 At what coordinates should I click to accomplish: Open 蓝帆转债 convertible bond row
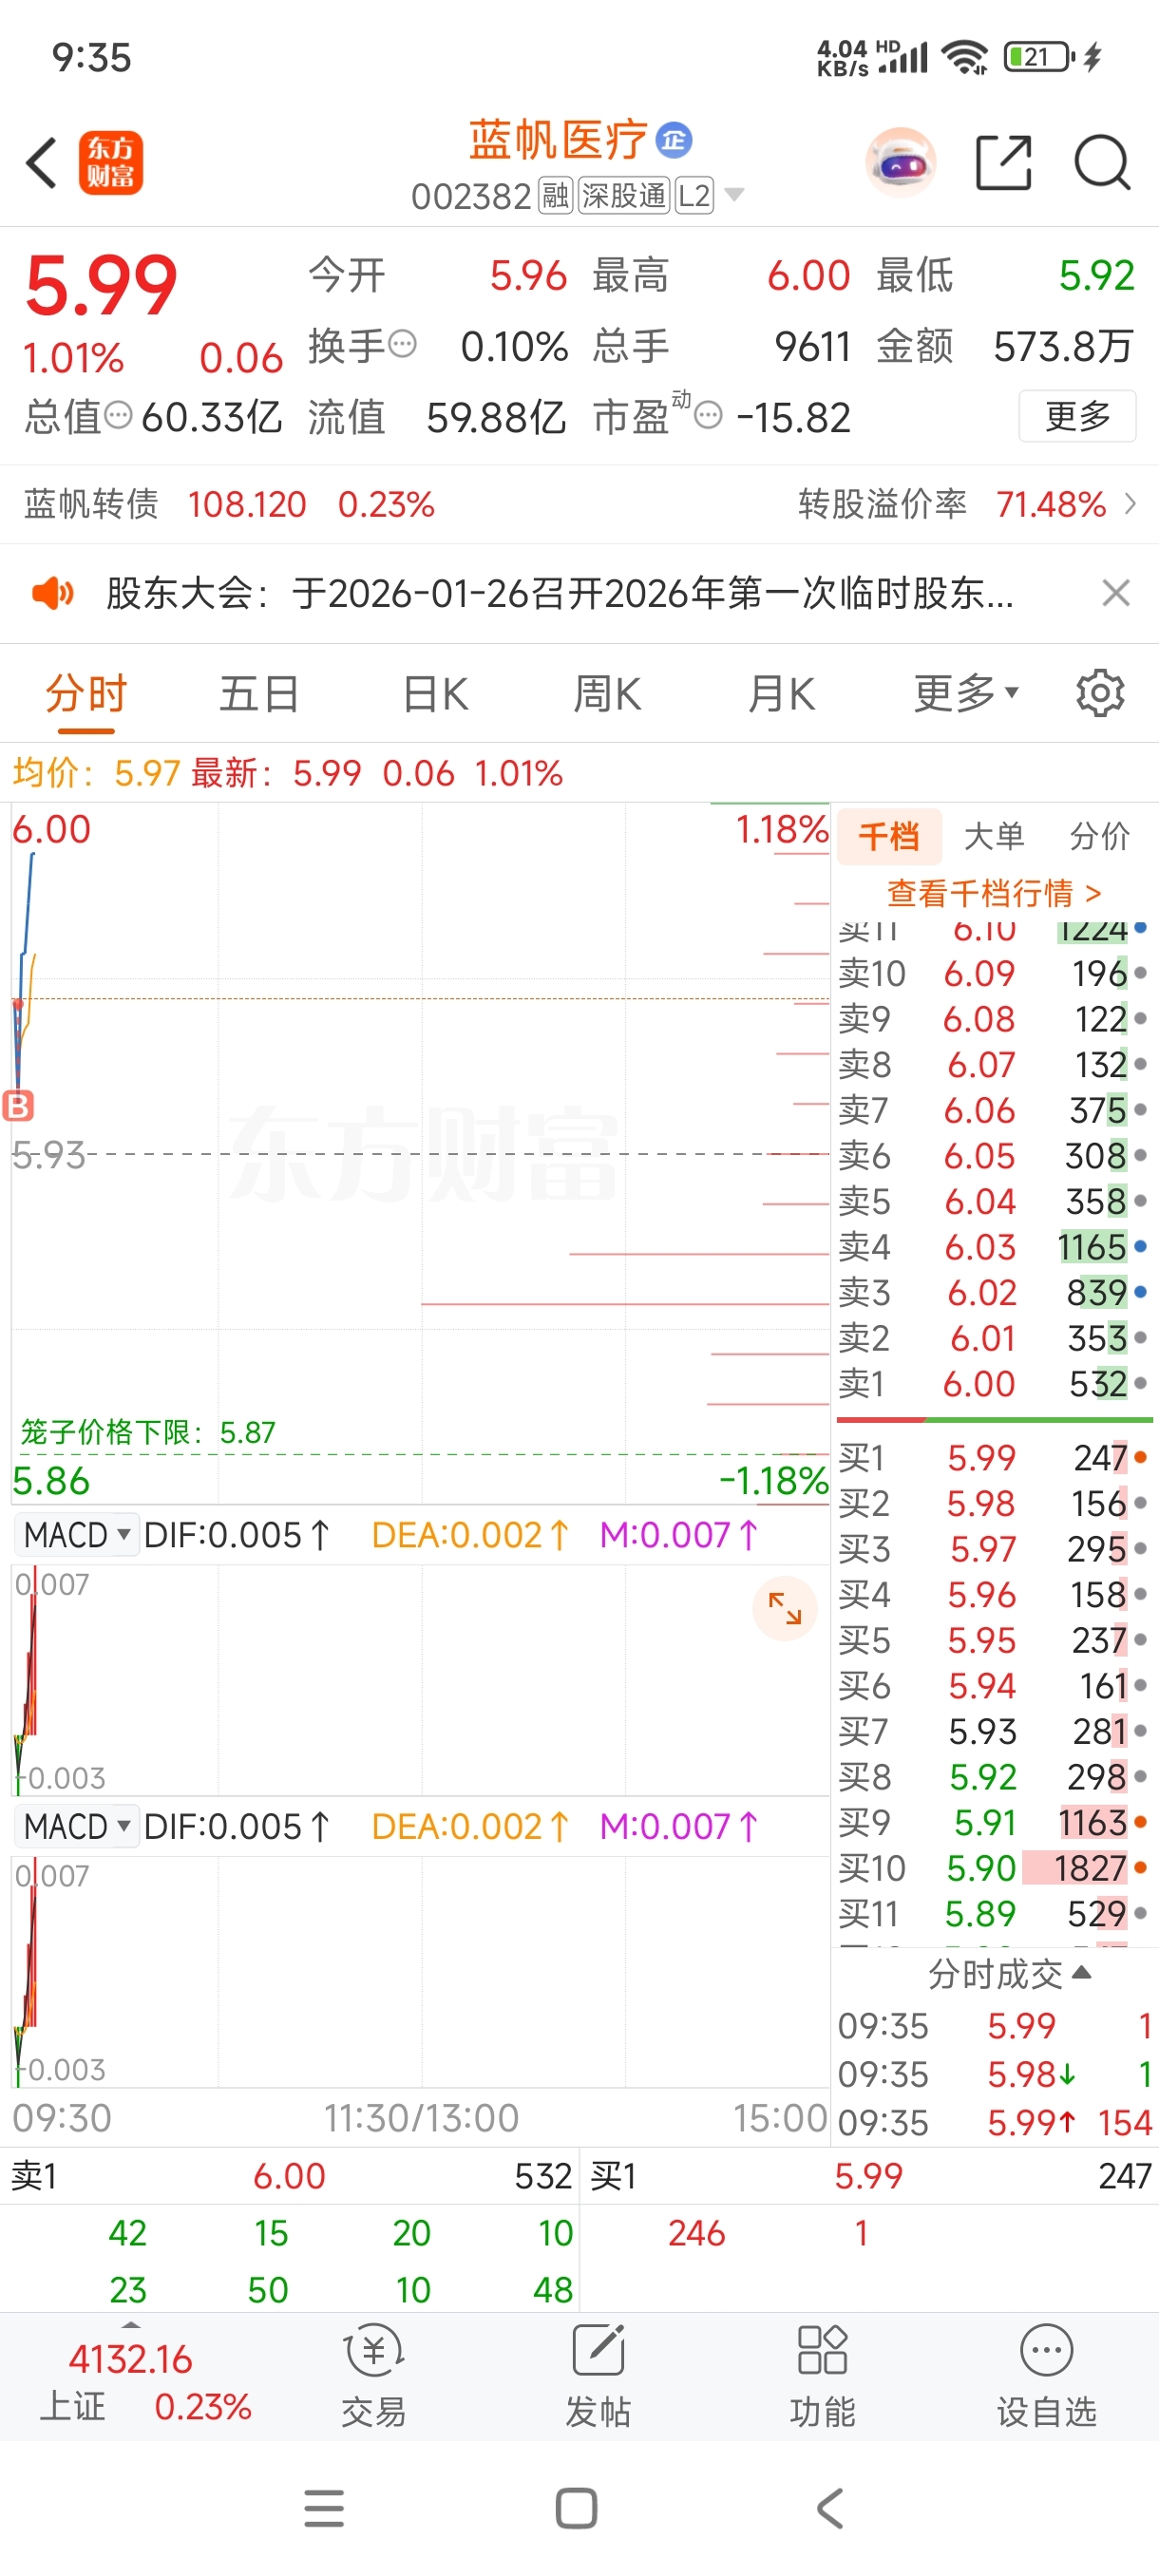click(229, 504)
